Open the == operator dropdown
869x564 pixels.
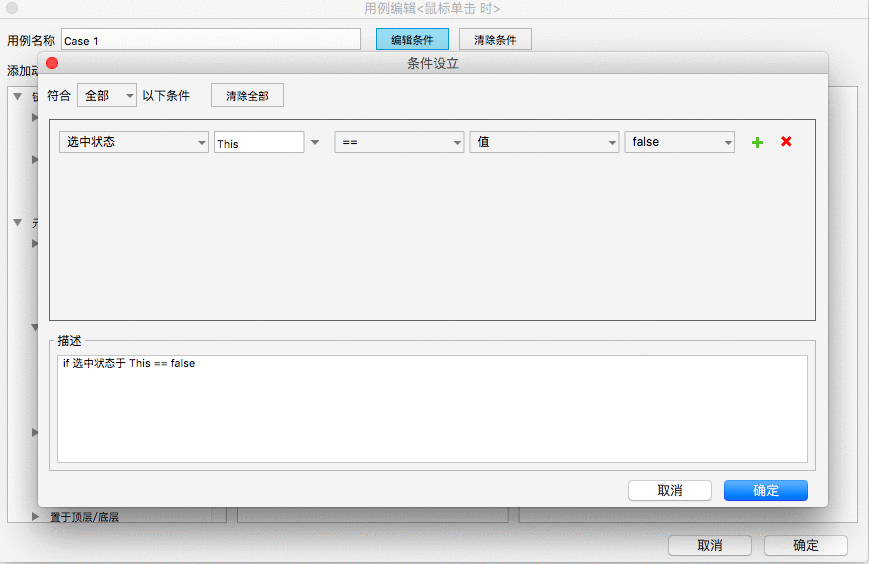[399, 142]
